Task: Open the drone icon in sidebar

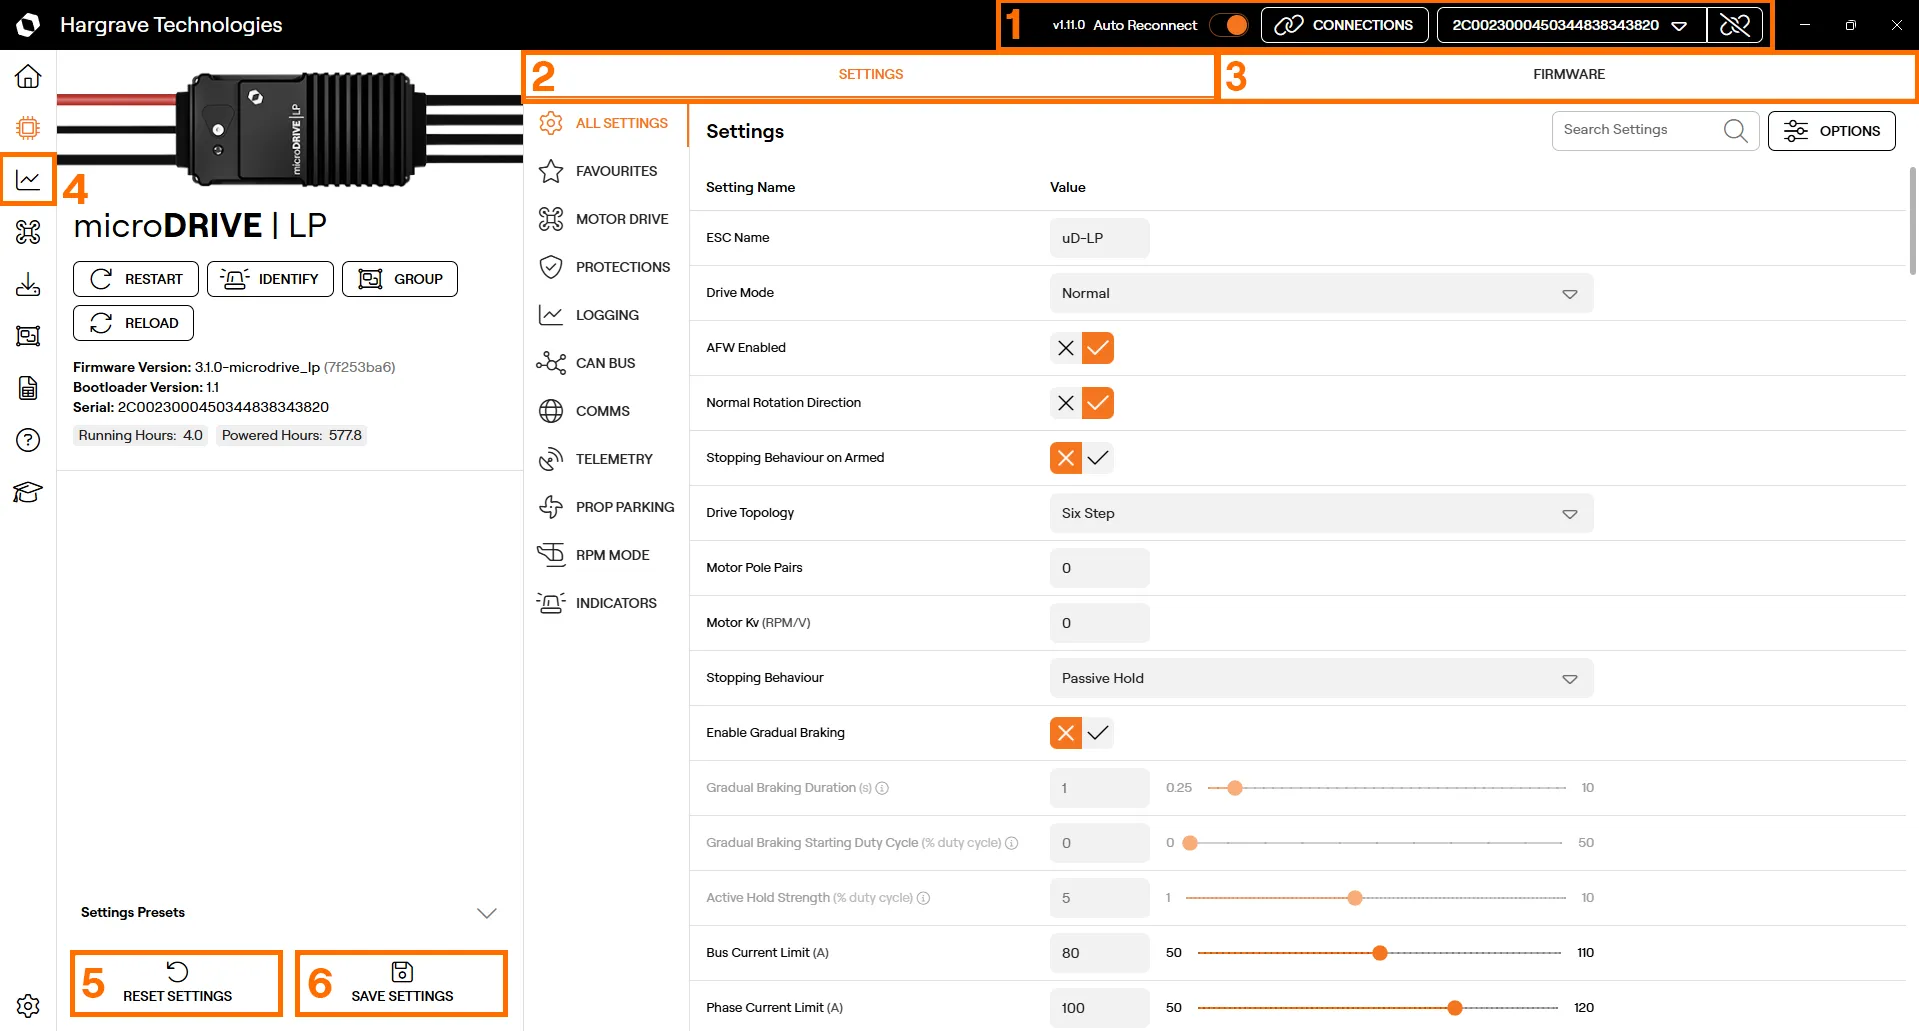Action: click(x=28, y=232)
